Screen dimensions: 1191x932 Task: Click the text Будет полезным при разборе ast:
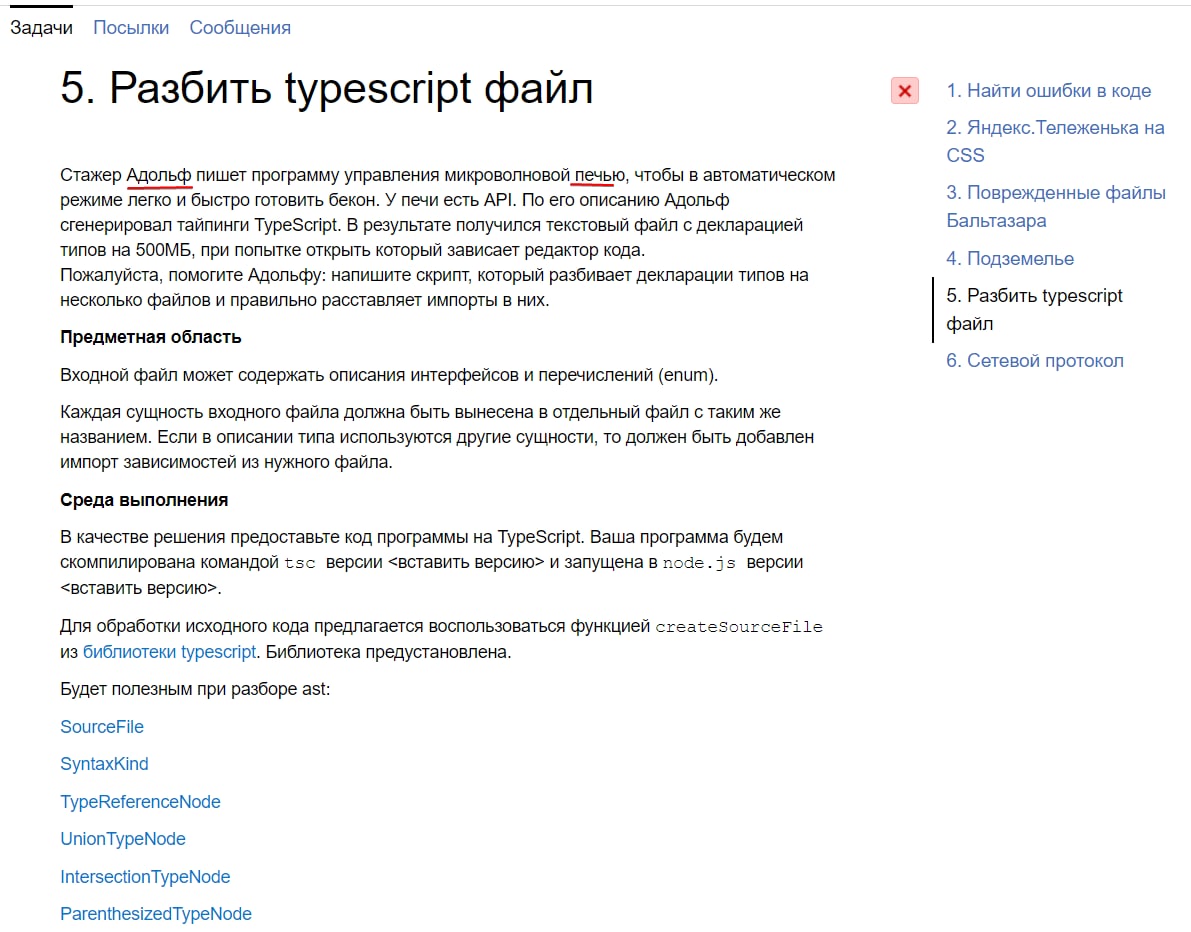click(x=195, y=689)
